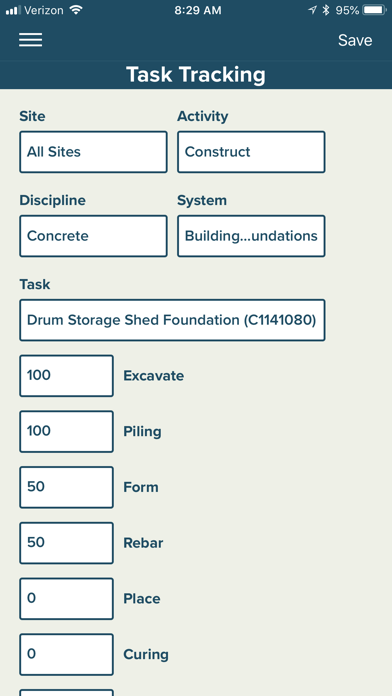Edit the Form percentage field

(x=66, y=487)
